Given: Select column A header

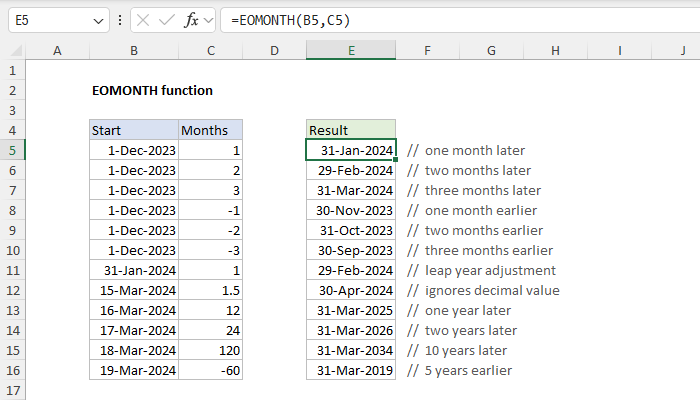Looking at the screenshot, I should point(57,50).
